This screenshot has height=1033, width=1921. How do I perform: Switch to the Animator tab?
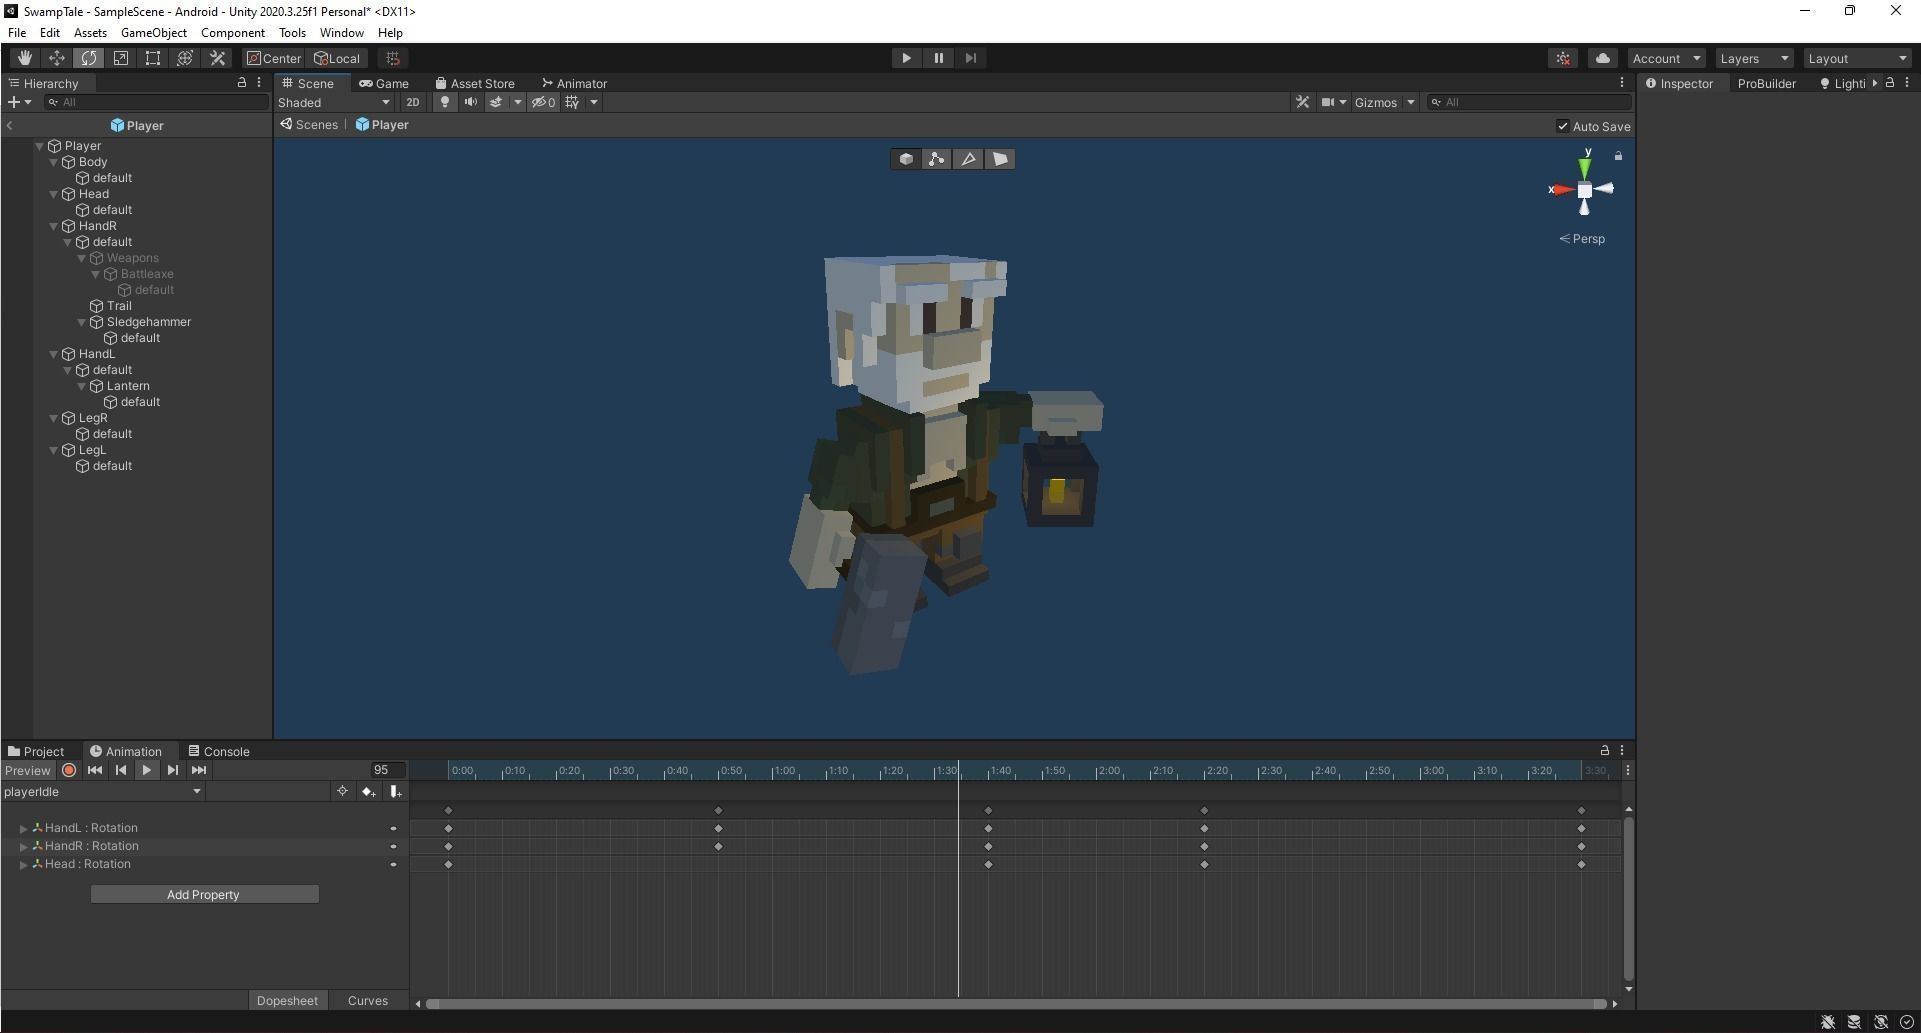tap(574, 83)
